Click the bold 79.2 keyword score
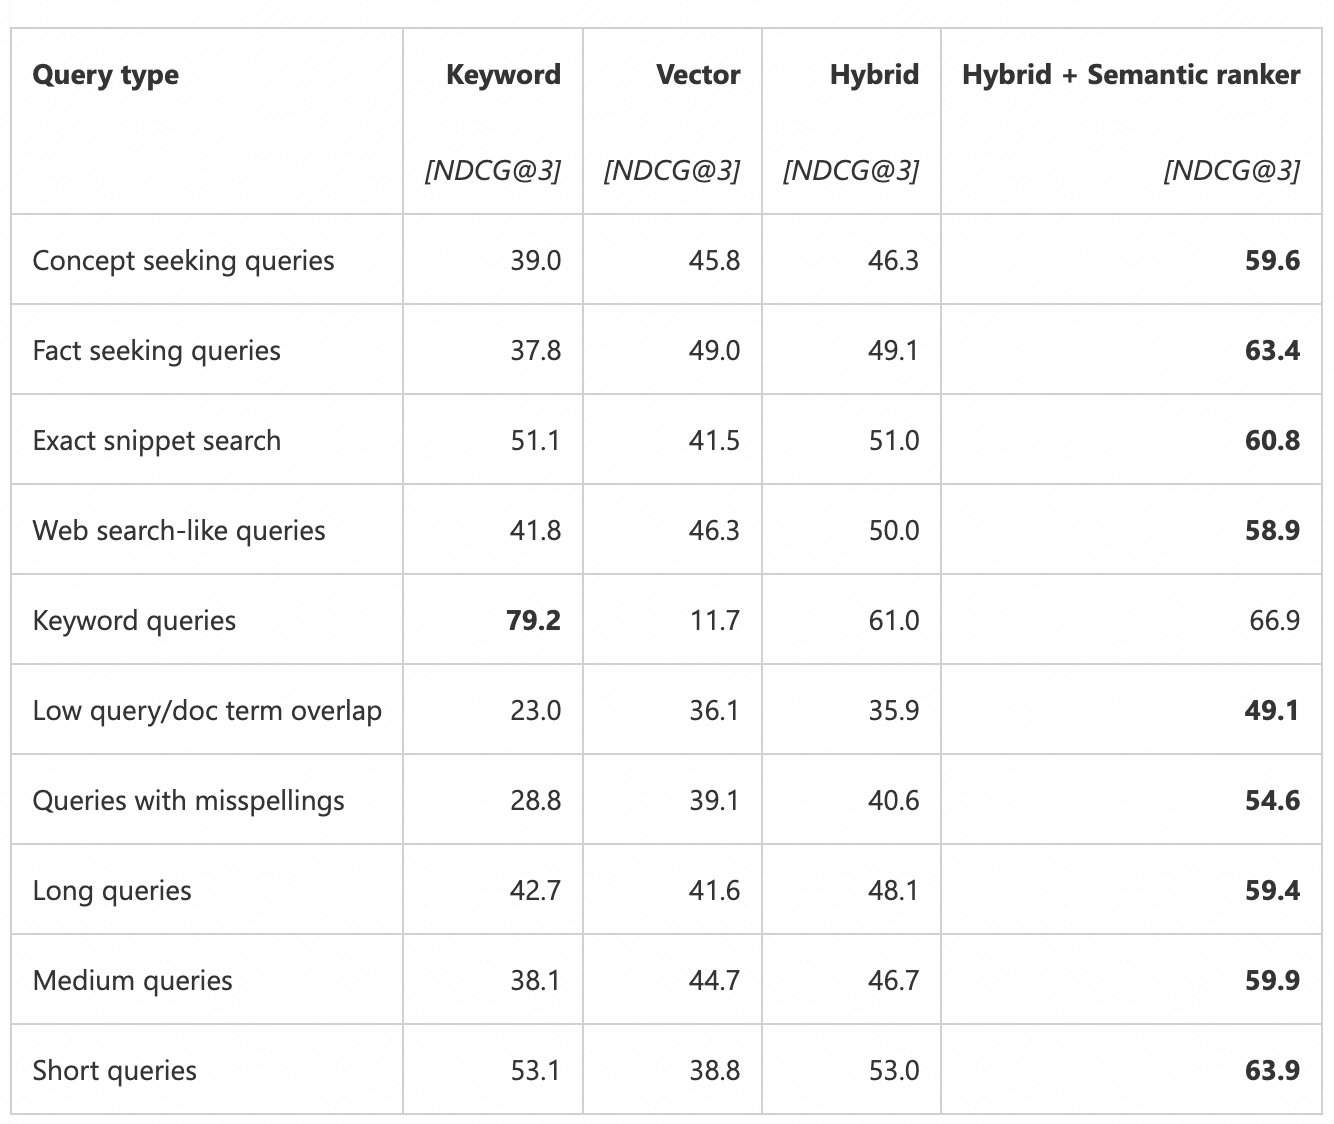The image size is (1334, 1124). point(533,621)
